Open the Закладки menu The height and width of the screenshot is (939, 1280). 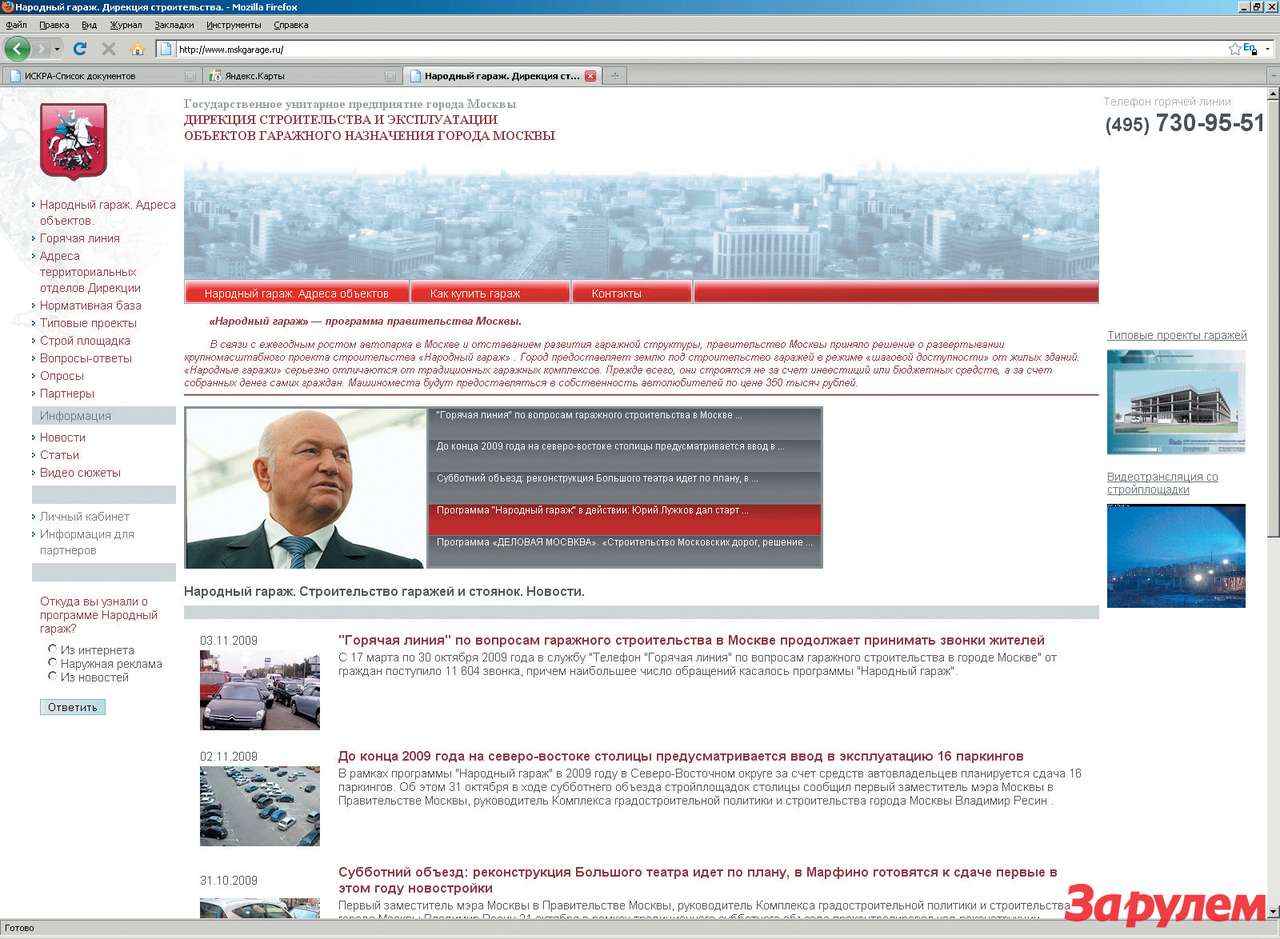pyautogui.click(x=174, y=24)
